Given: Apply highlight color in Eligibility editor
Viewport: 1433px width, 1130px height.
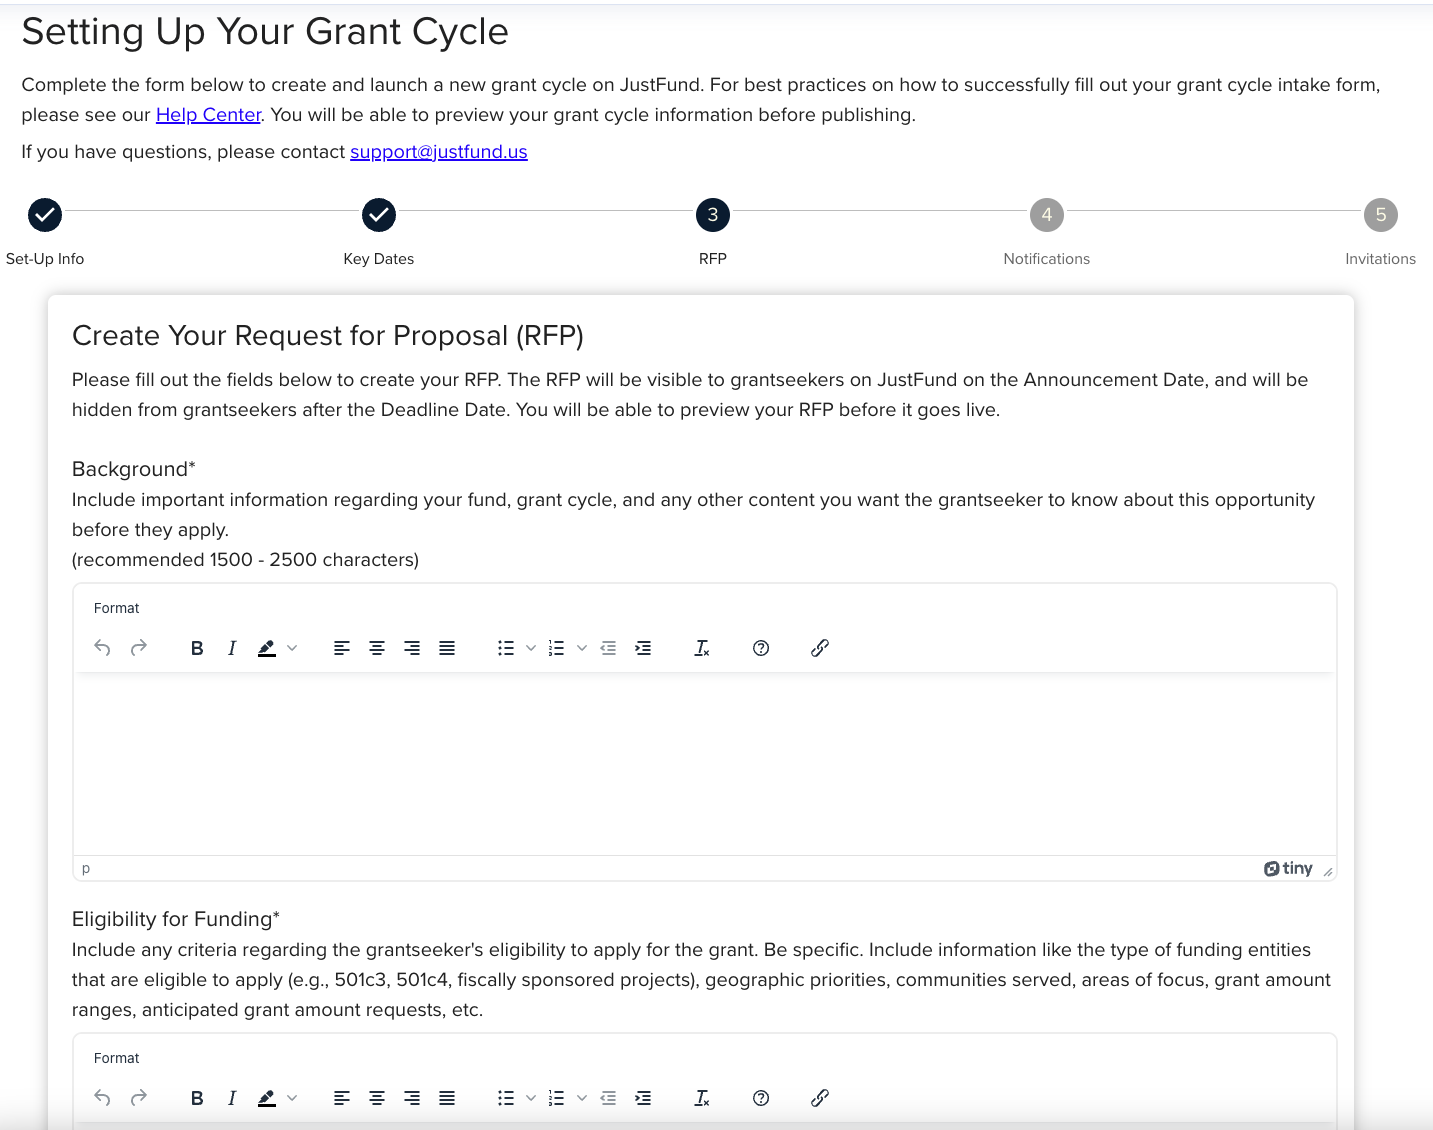Looking at the screenshot, I should point(267,1098).
